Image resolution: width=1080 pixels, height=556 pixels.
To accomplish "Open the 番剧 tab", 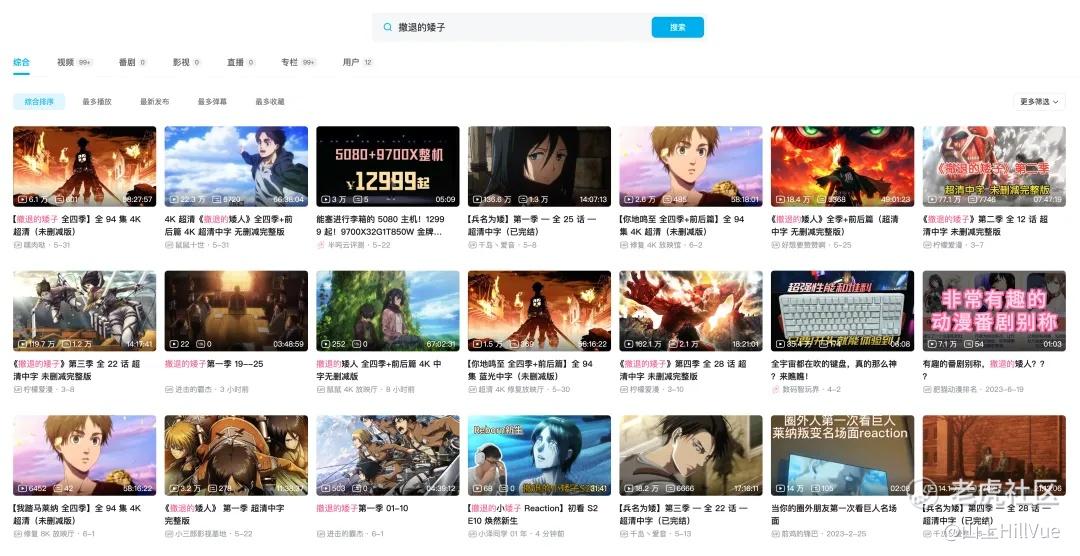I will [132, 62].
